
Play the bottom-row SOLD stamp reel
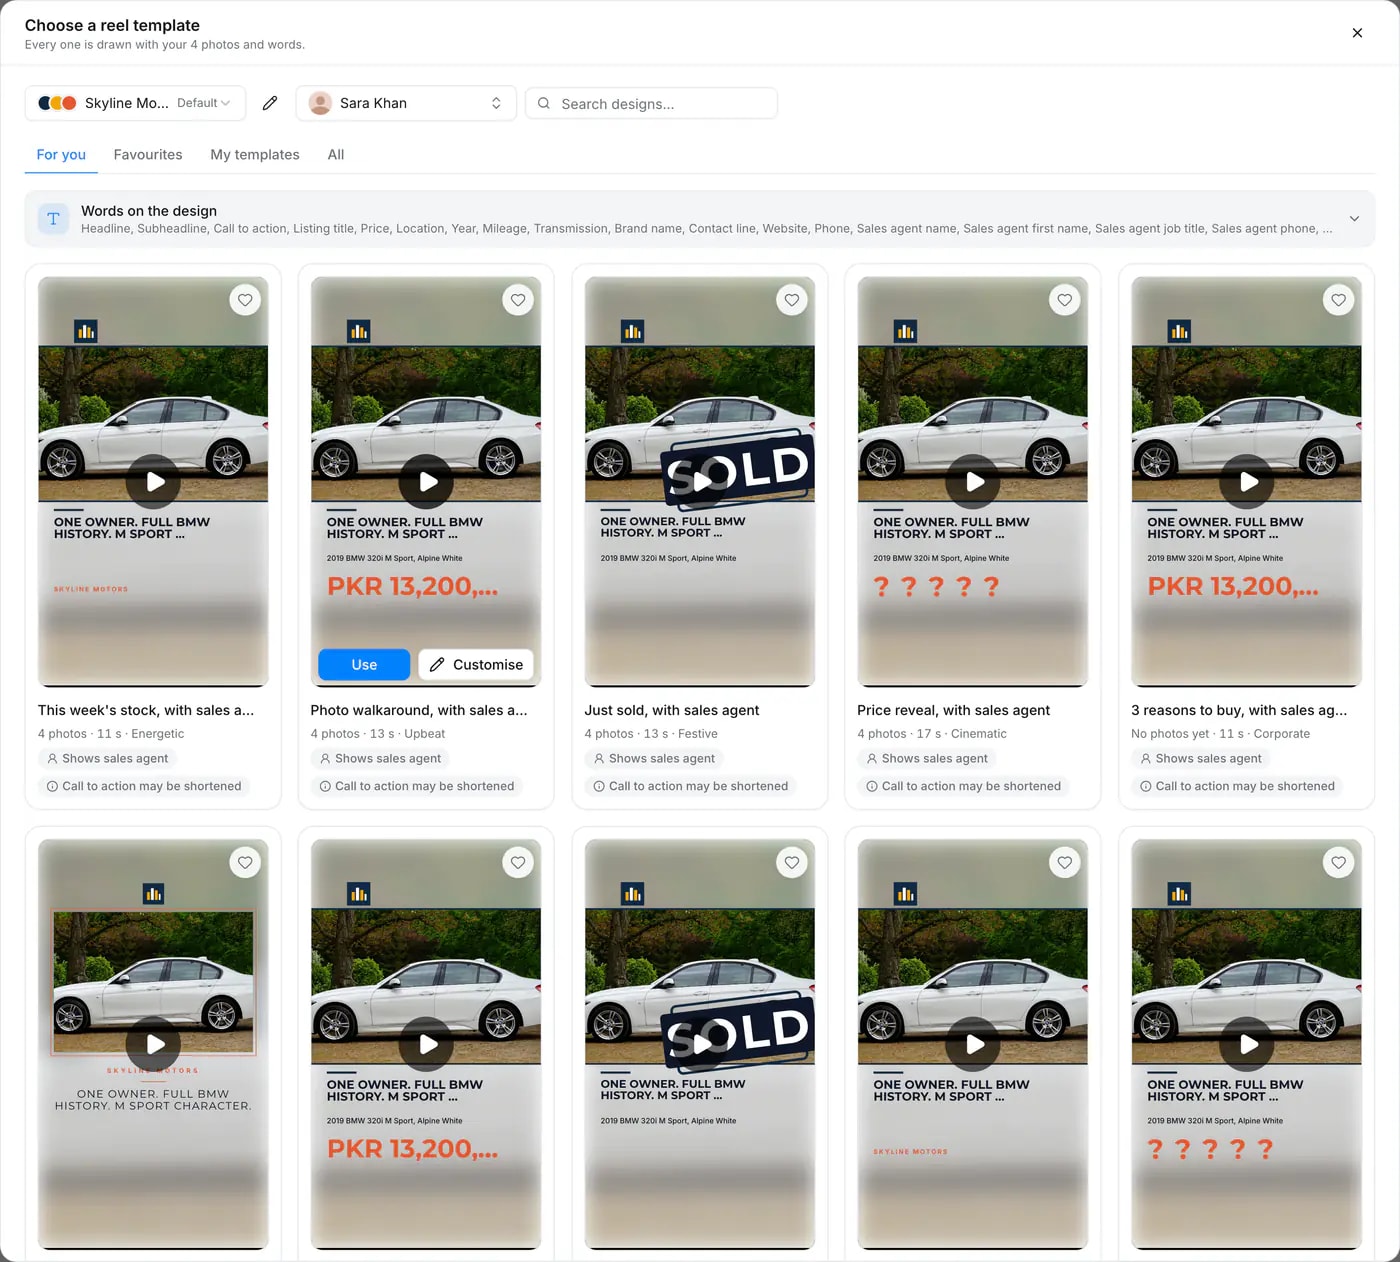(700, 1044)
